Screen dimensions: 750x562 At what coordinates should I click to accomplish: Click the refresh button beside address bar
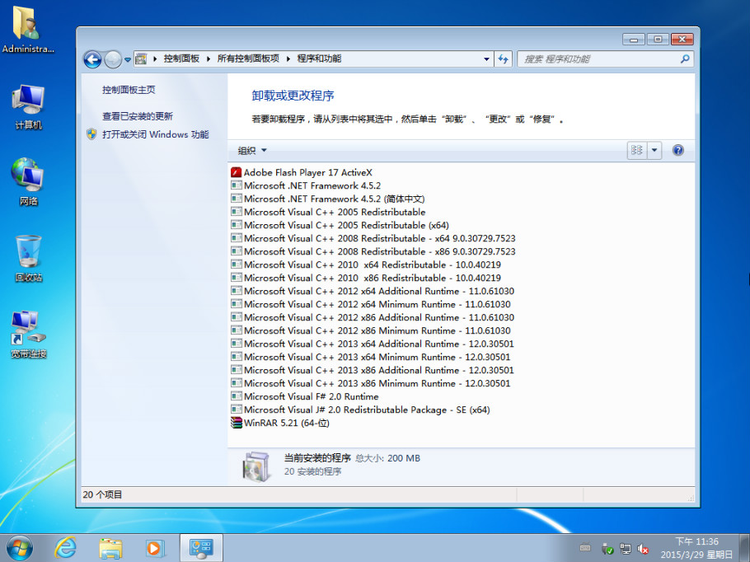tap(503, 59)
